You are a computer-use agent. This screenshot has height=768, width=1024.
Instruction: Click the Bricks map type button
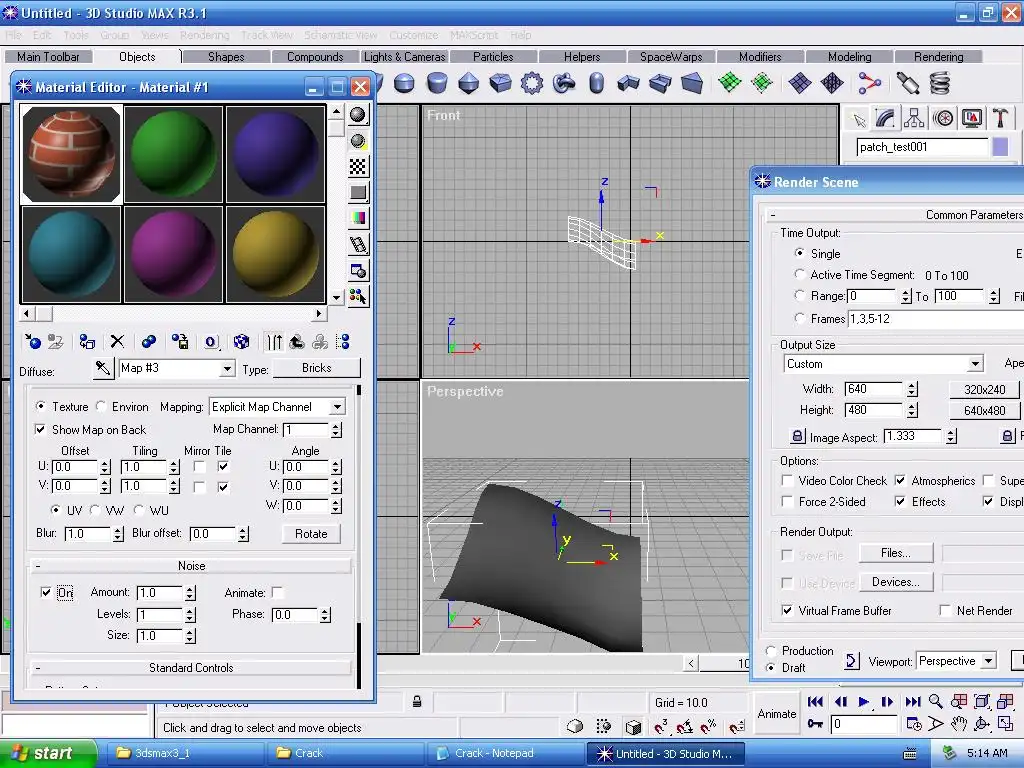pos(317,368)
